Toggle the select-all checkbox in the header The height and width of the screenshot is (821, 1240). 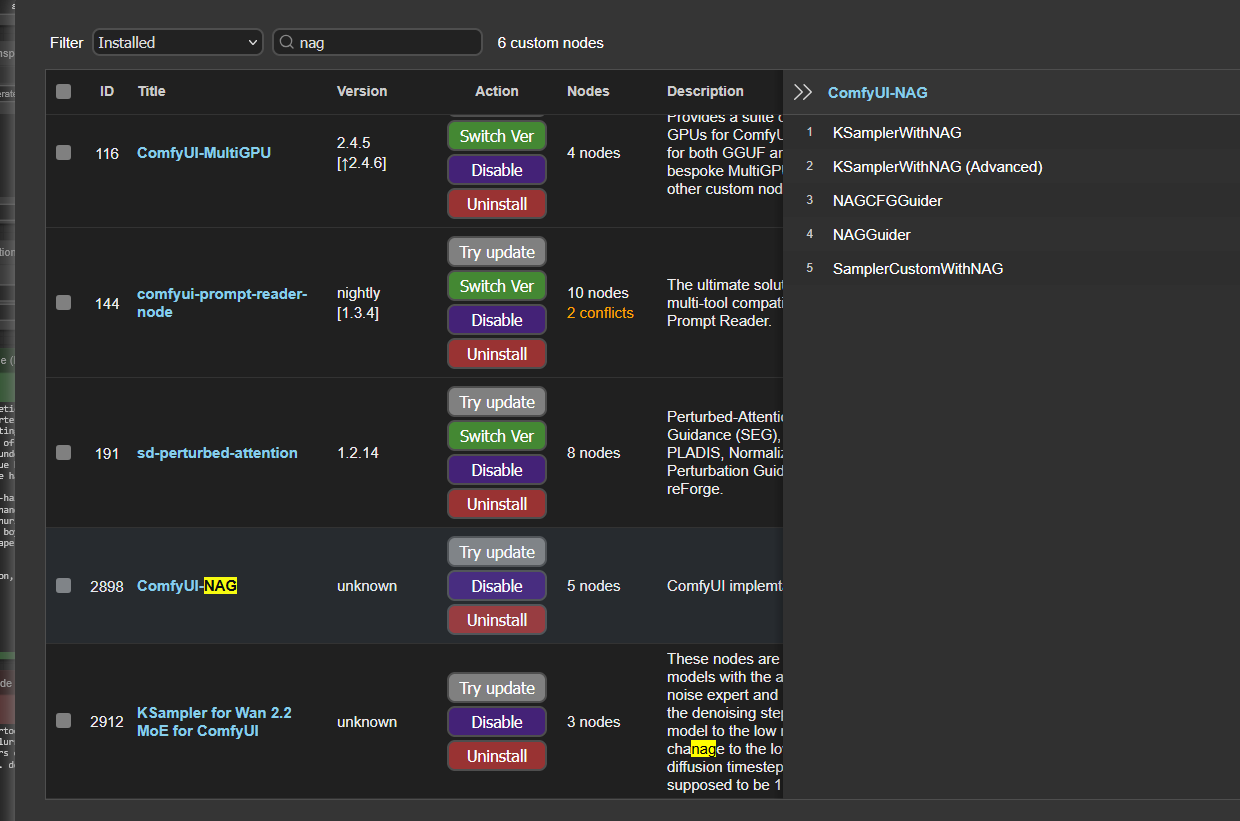point(64,91)
